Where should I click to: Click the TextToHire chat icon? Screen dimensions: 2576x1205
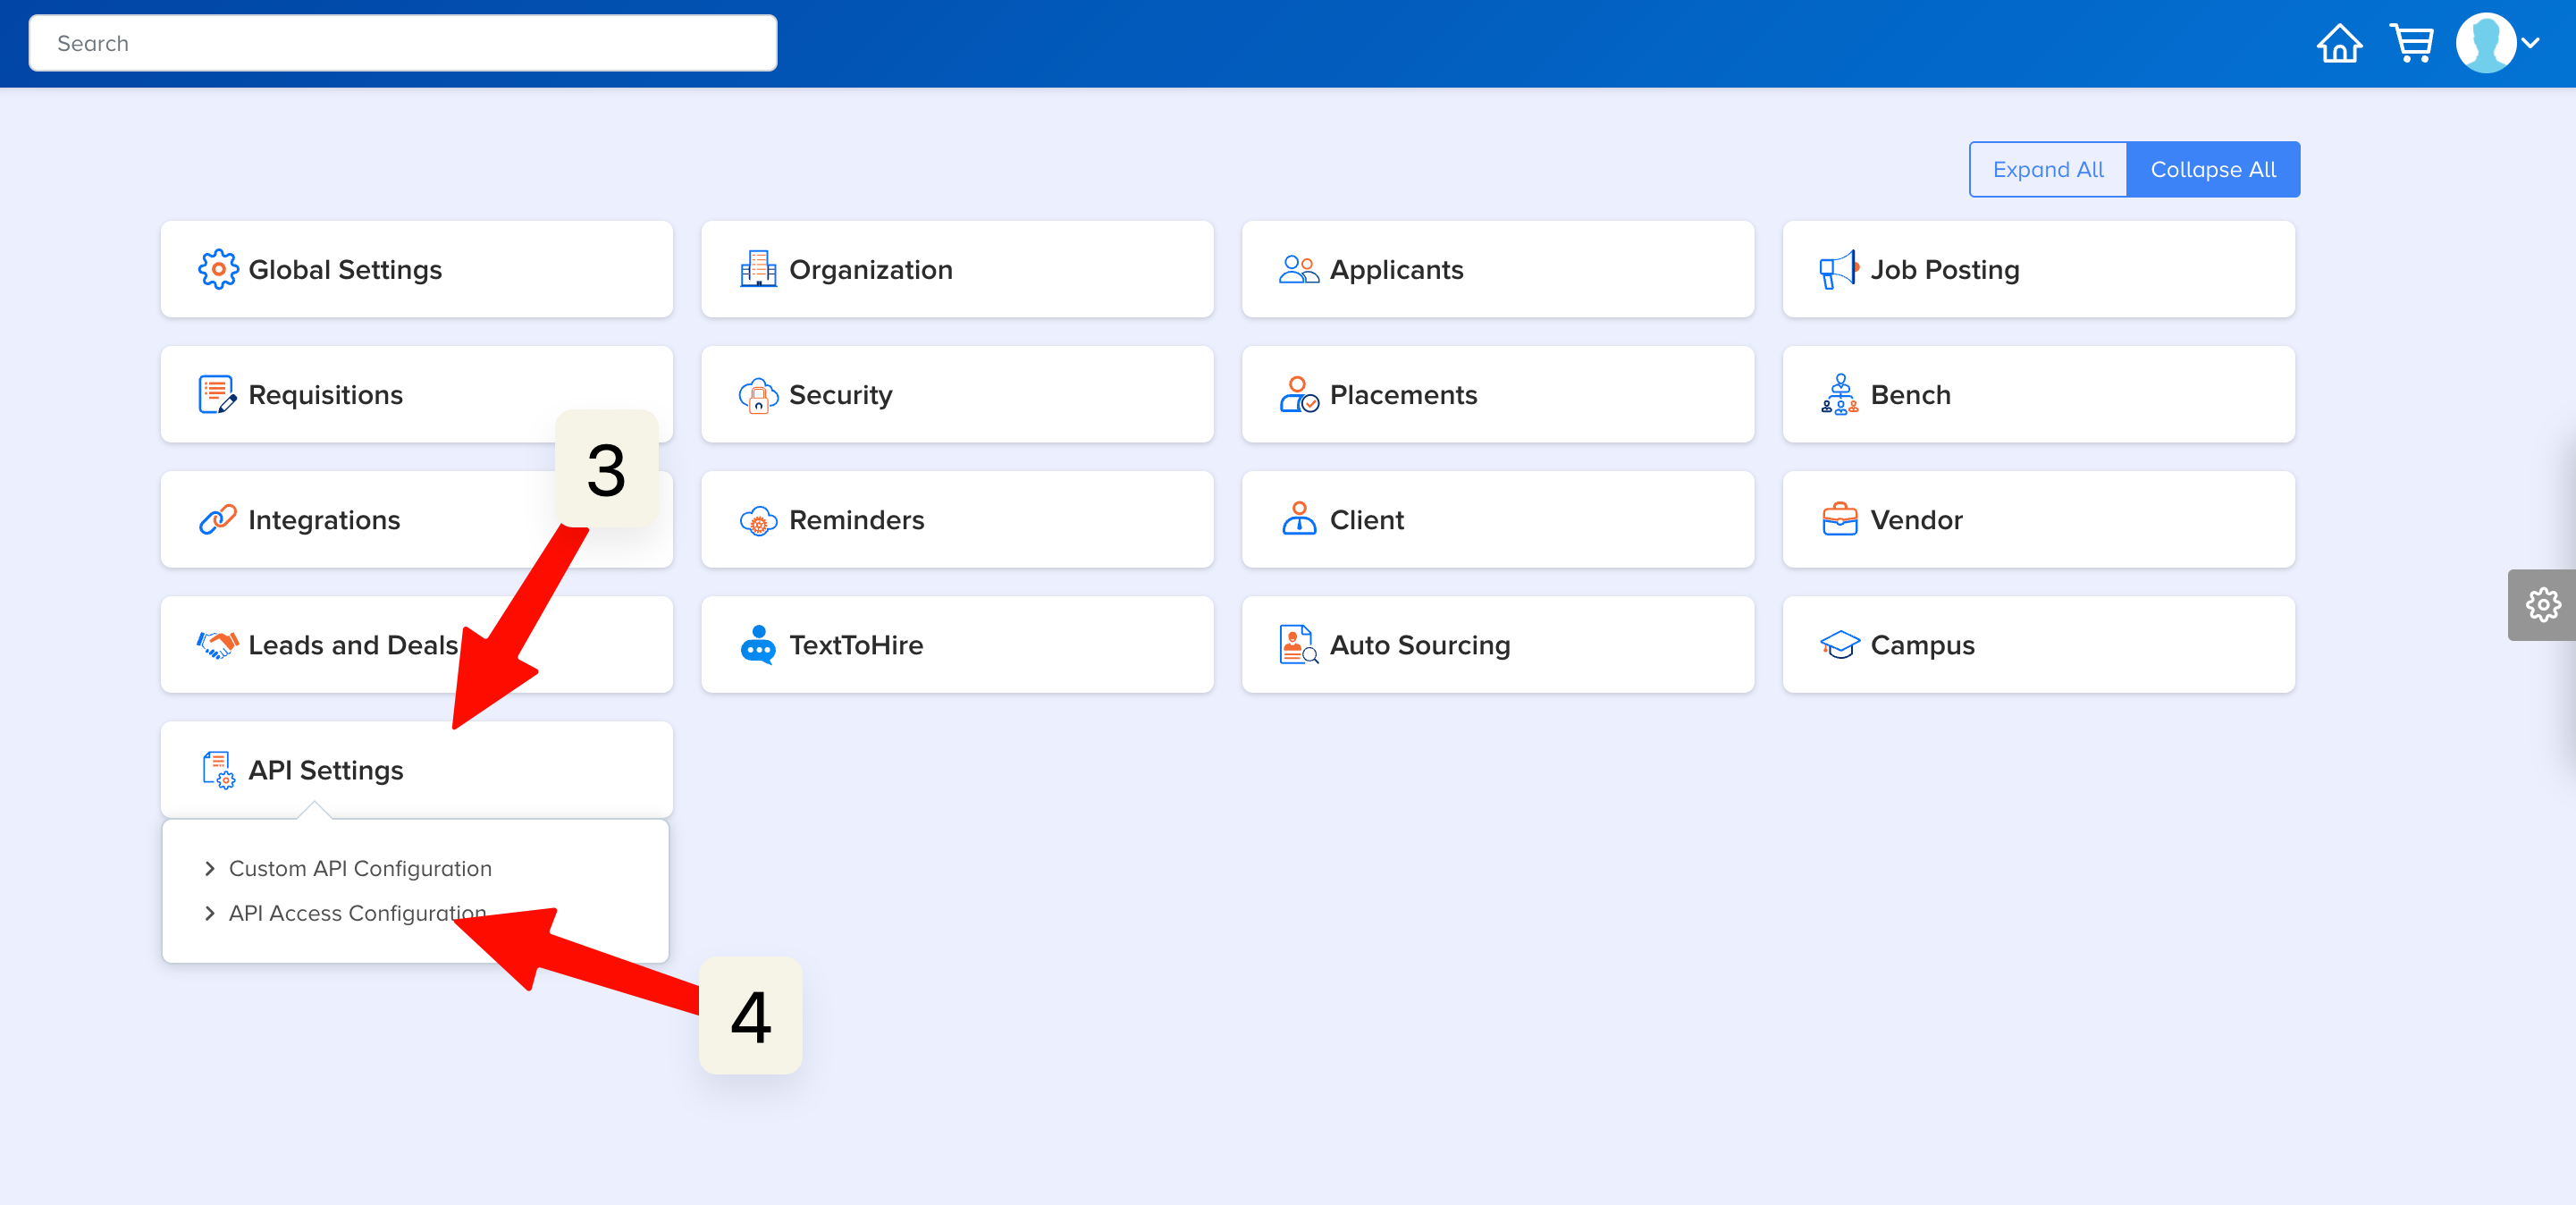tap(758, 645)
